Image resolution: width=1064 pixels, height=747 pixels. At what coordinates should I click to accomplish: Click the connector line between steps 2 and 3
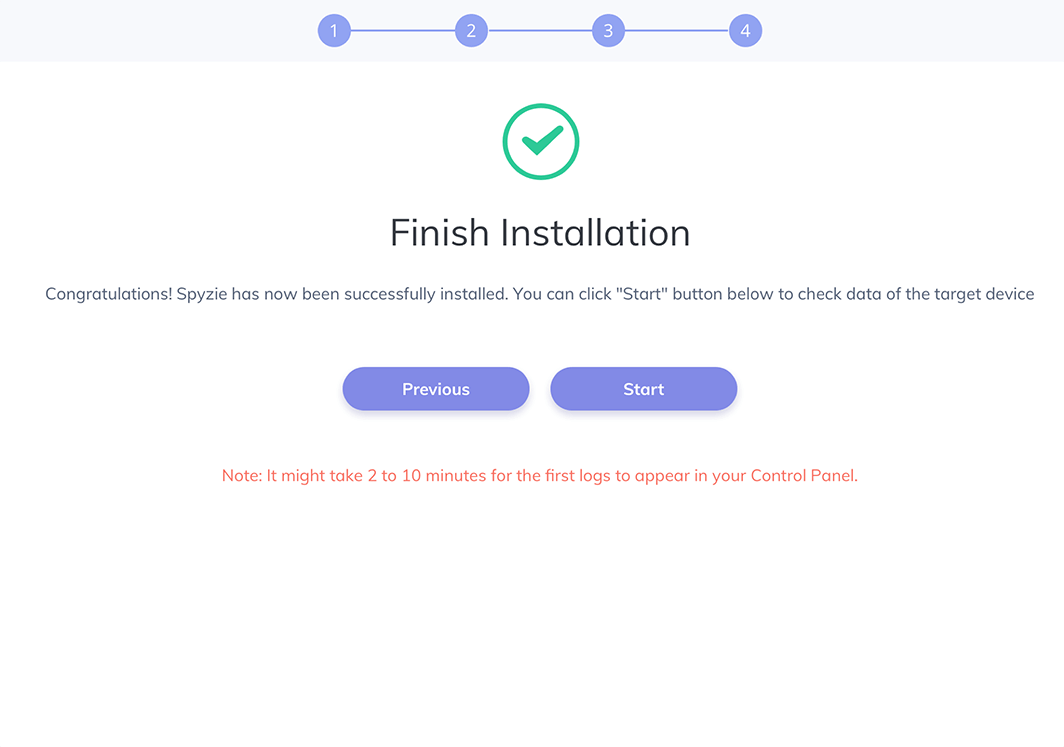click(539, 31)
